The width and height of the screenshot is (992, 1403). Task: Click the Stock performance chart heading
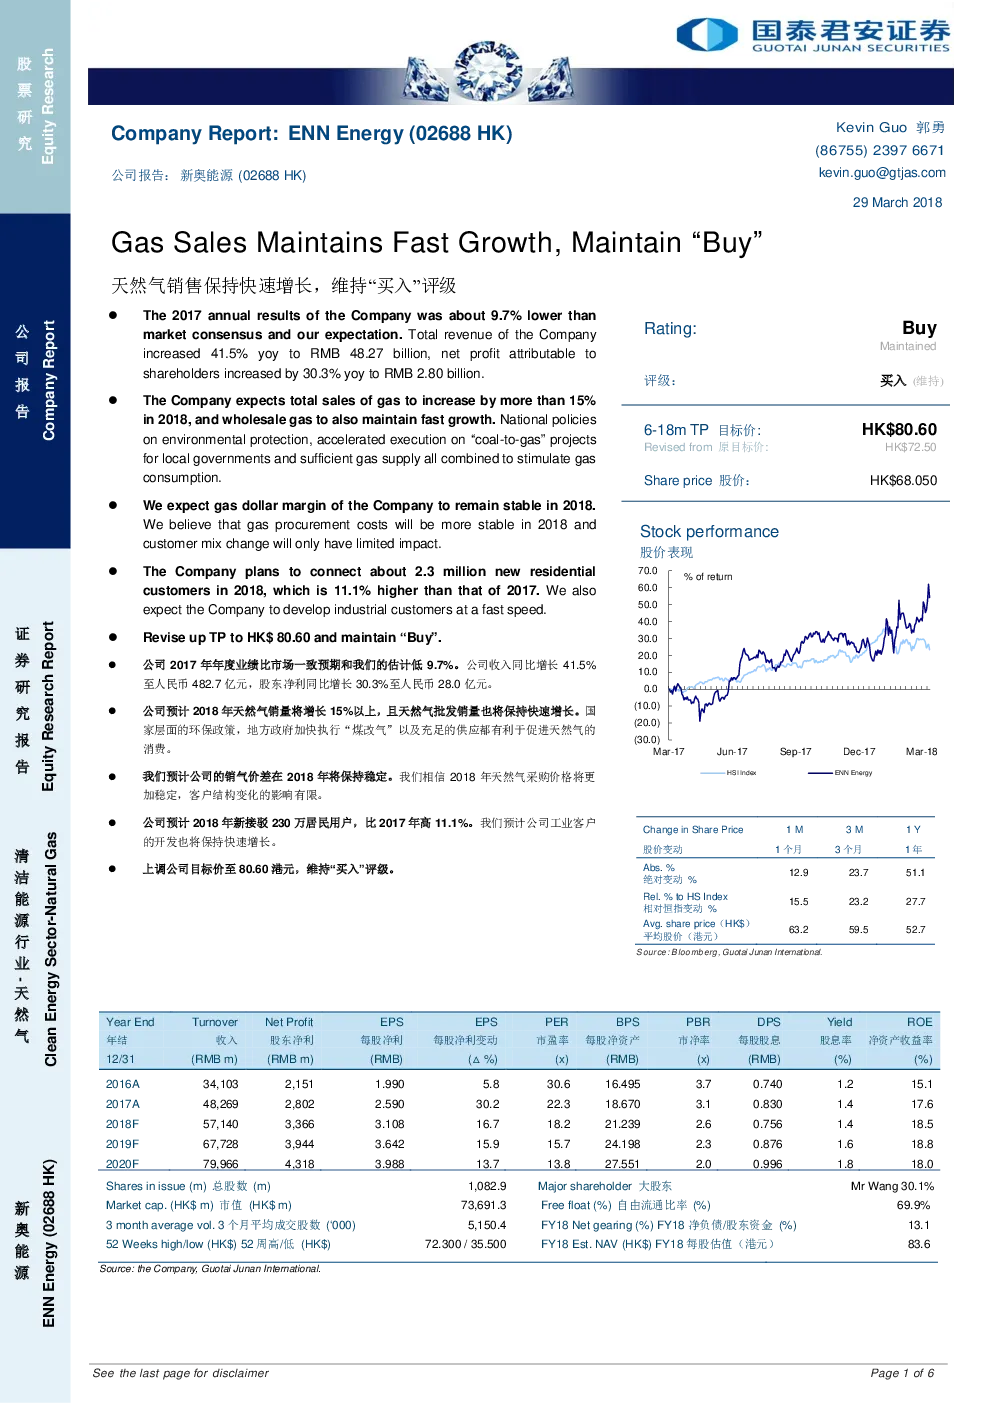click(709, 531)
